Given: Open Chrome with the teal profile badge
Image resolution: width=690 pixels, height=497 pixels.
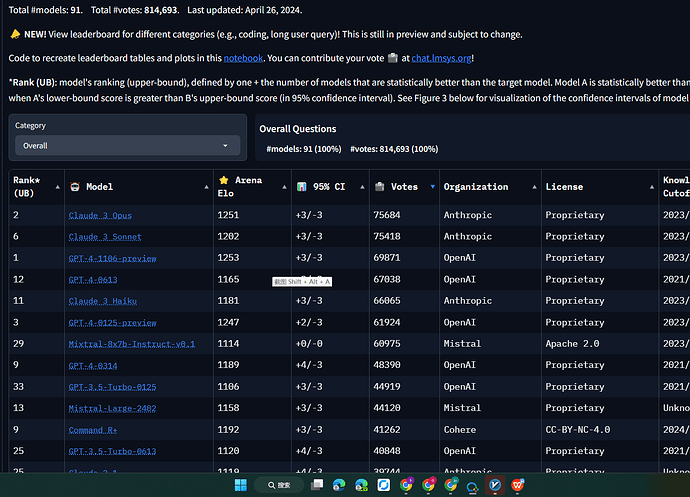Looking at the screenshot, I should 451,485.
